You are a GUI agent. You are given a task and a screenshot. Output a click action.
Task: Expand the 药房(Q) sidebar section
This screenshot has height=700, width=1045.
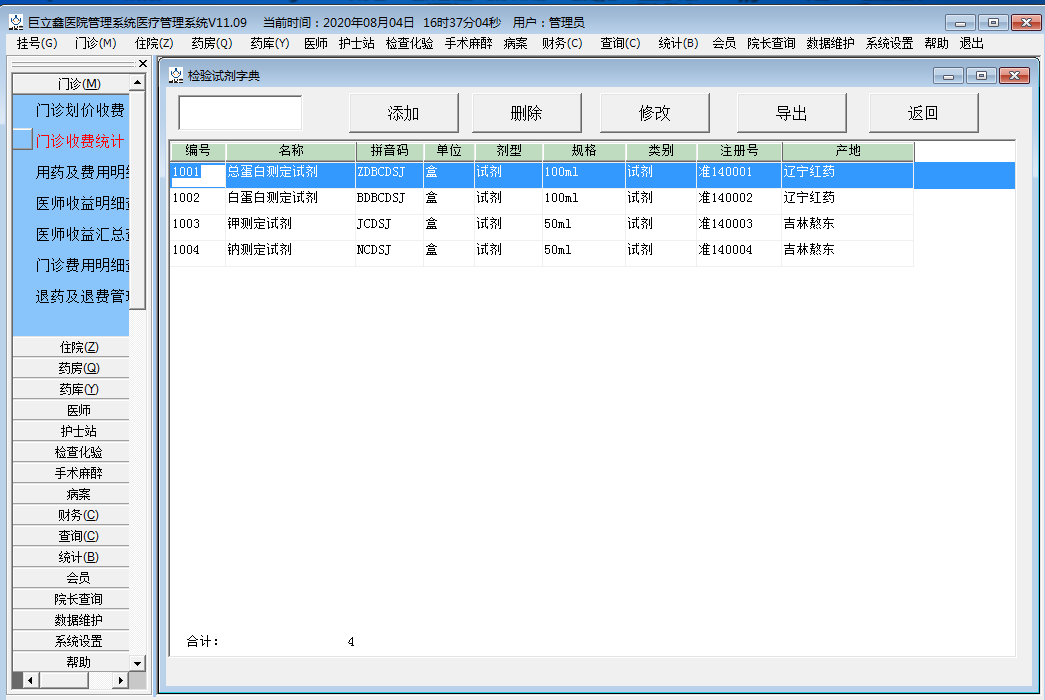pos(78,368)
